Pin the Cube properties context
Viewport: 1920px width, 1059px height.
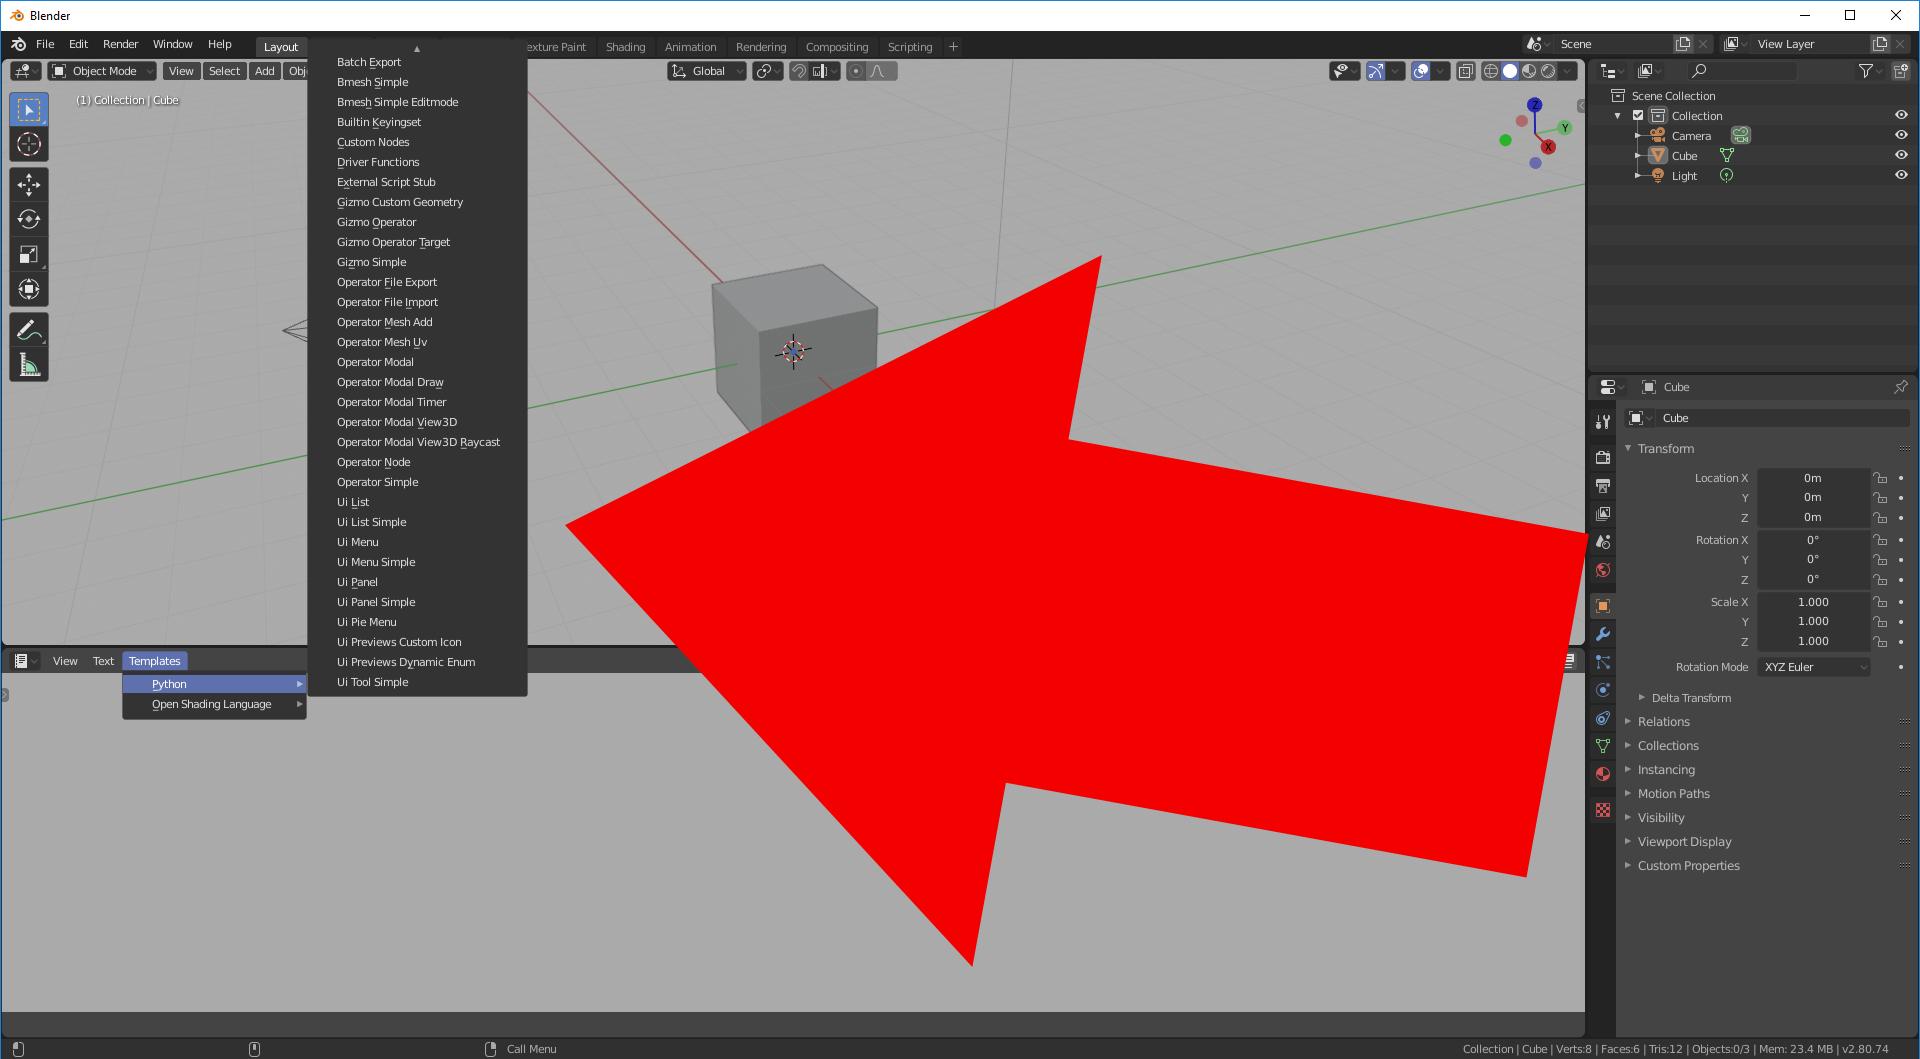(1900, 387)
